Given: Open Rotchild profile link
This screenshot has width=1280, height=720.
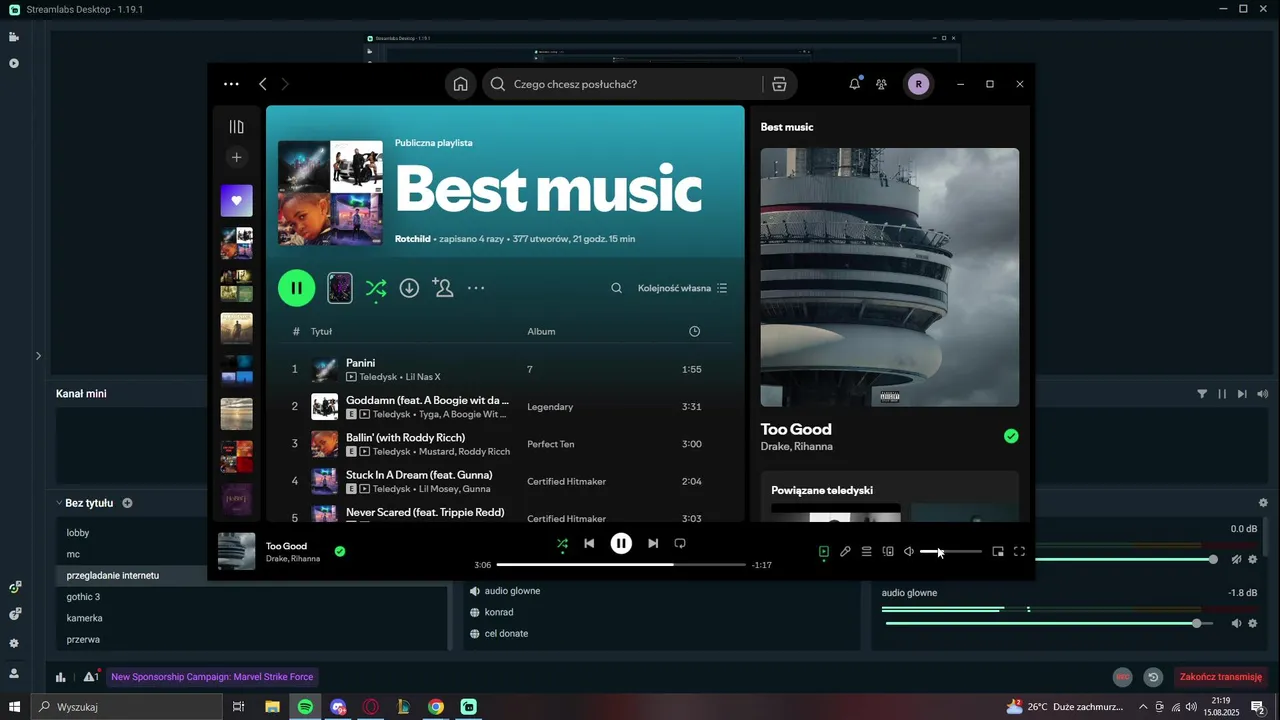Looking at the screenshot, I should pyautogui.click(x=412, y=239).
